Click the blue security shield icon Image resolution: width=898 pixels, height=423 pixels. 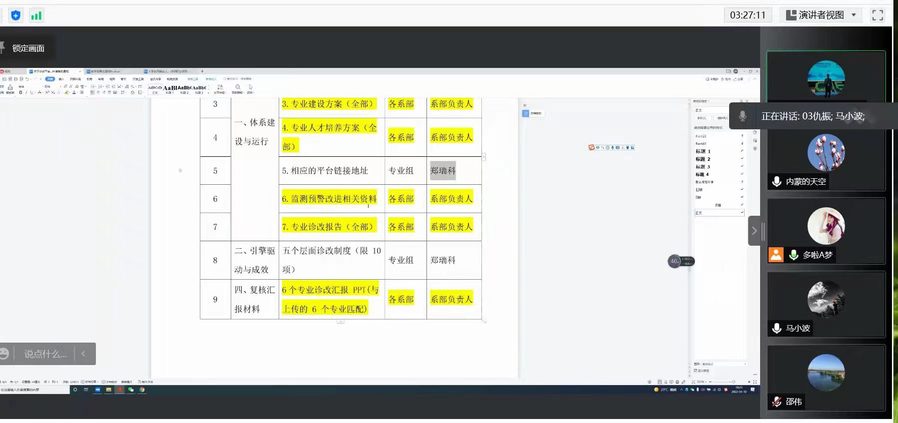[x=15, y=15]
